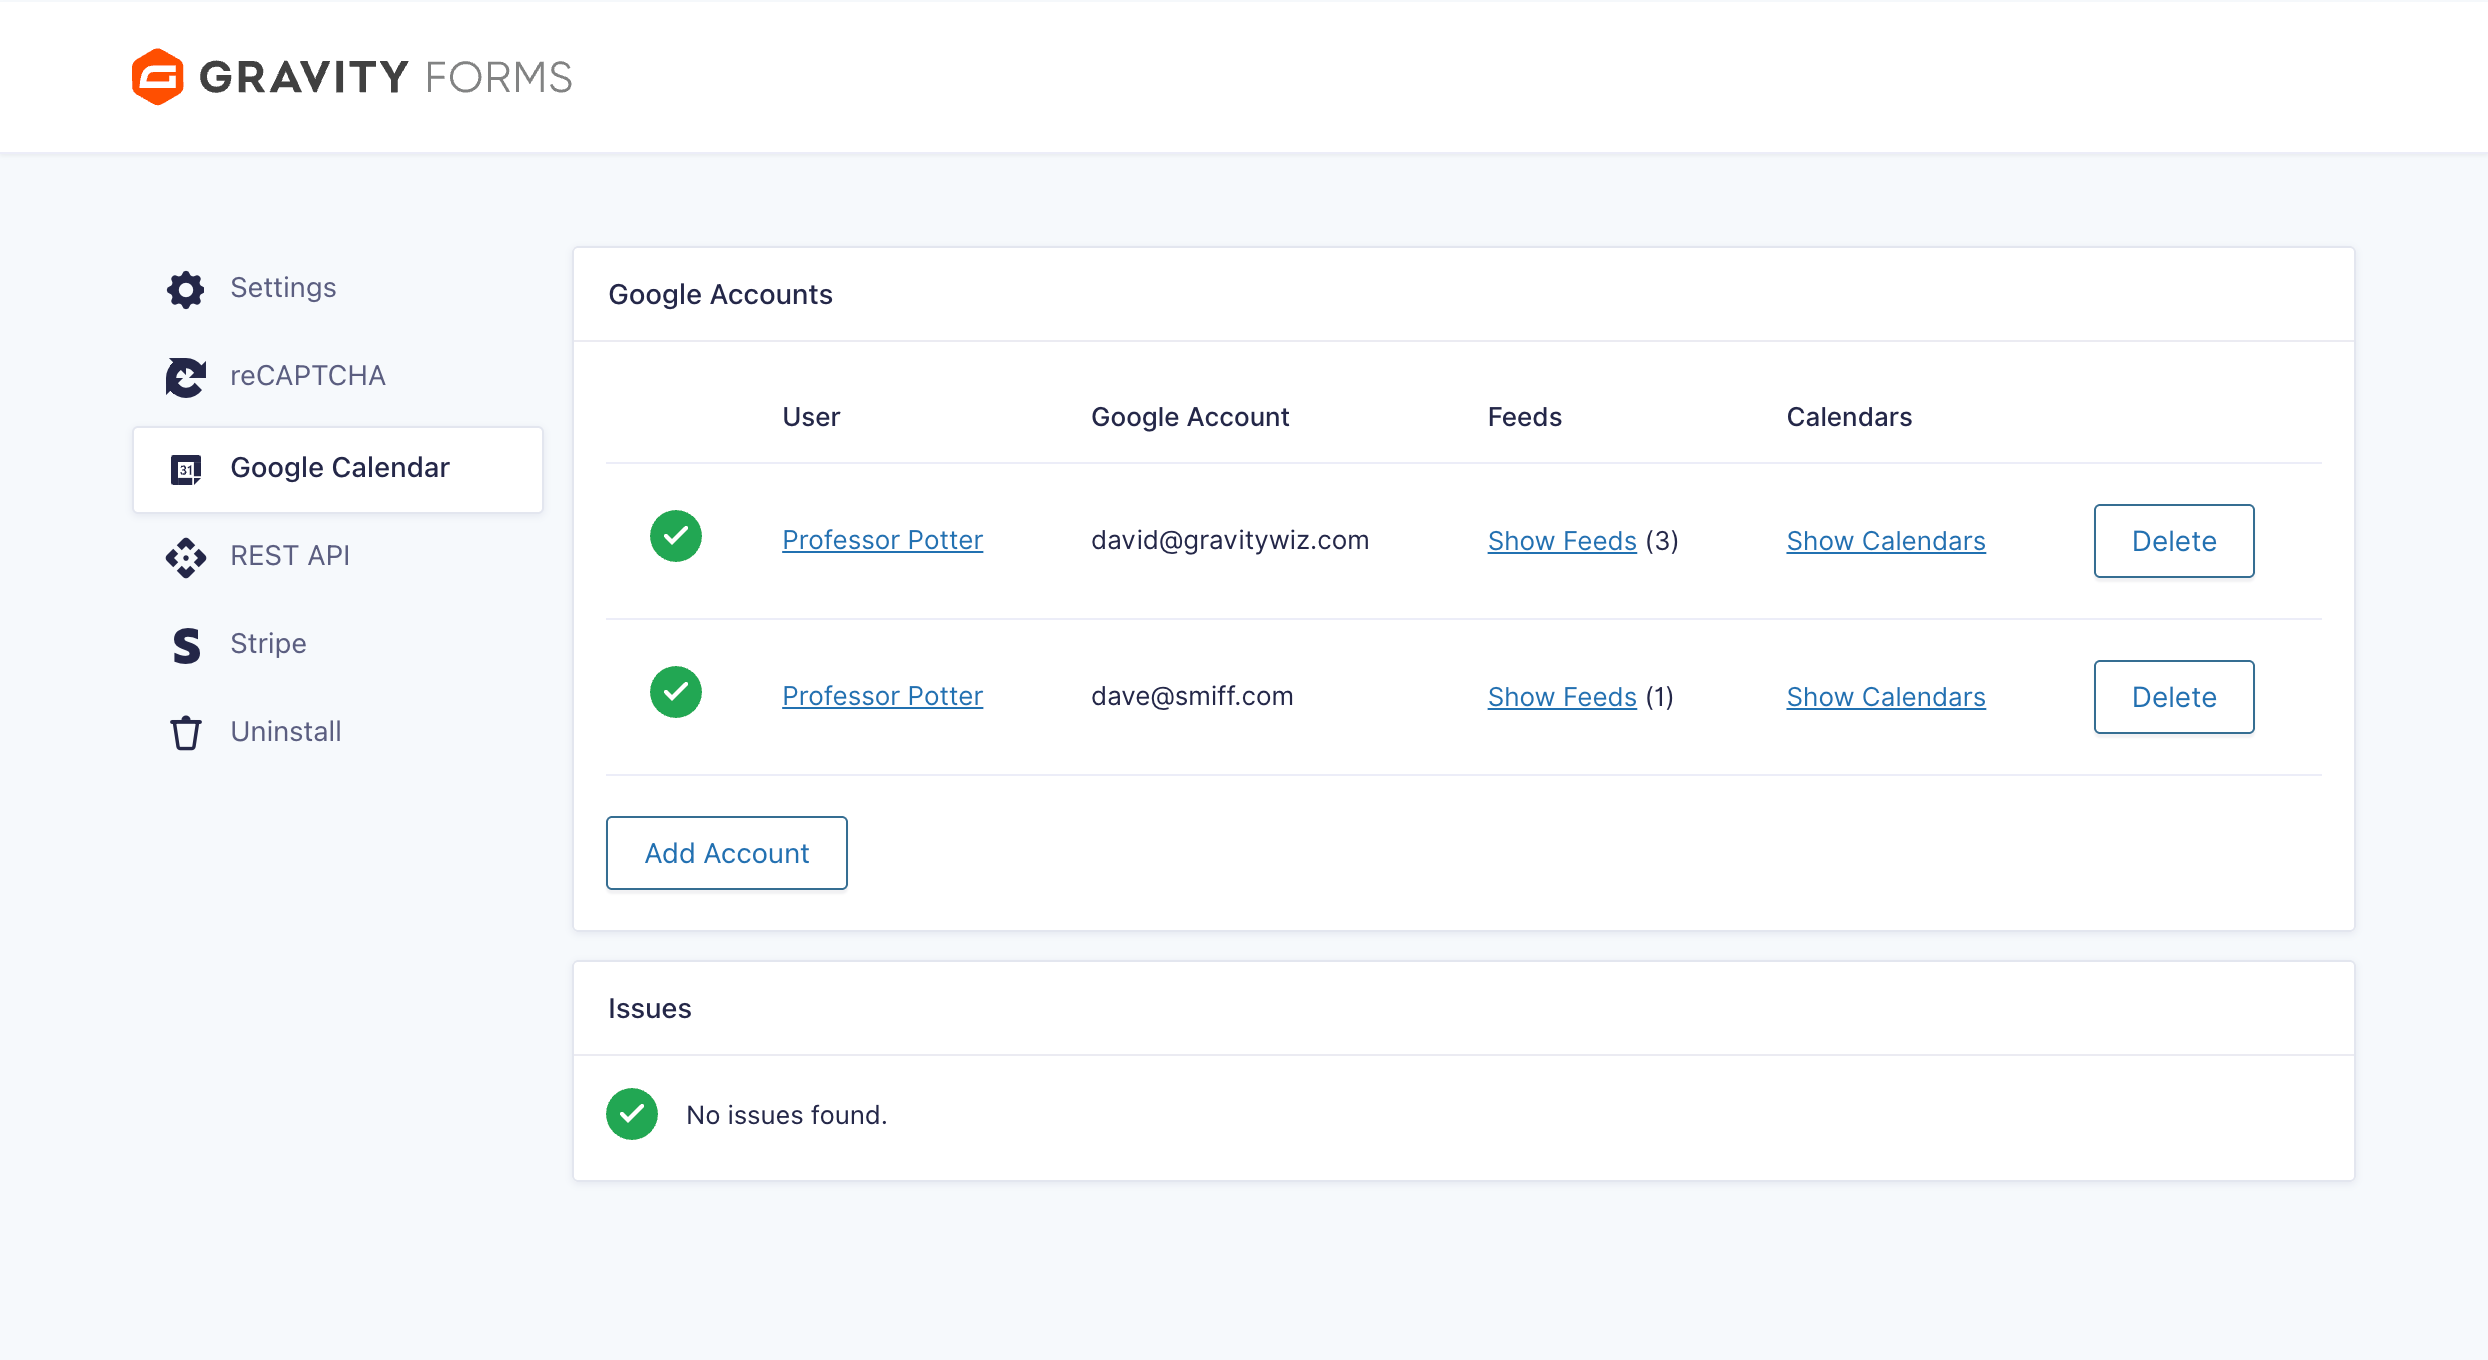Open Professor Potter link in first row

tap(882, 540)
